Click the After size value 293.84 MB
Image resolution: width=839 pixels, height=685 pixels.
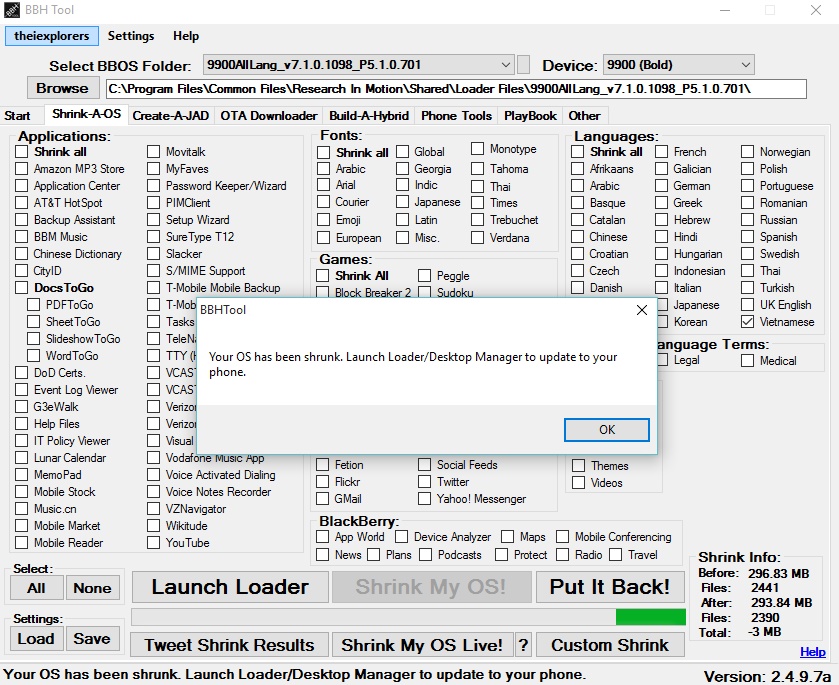click(781, 603)
